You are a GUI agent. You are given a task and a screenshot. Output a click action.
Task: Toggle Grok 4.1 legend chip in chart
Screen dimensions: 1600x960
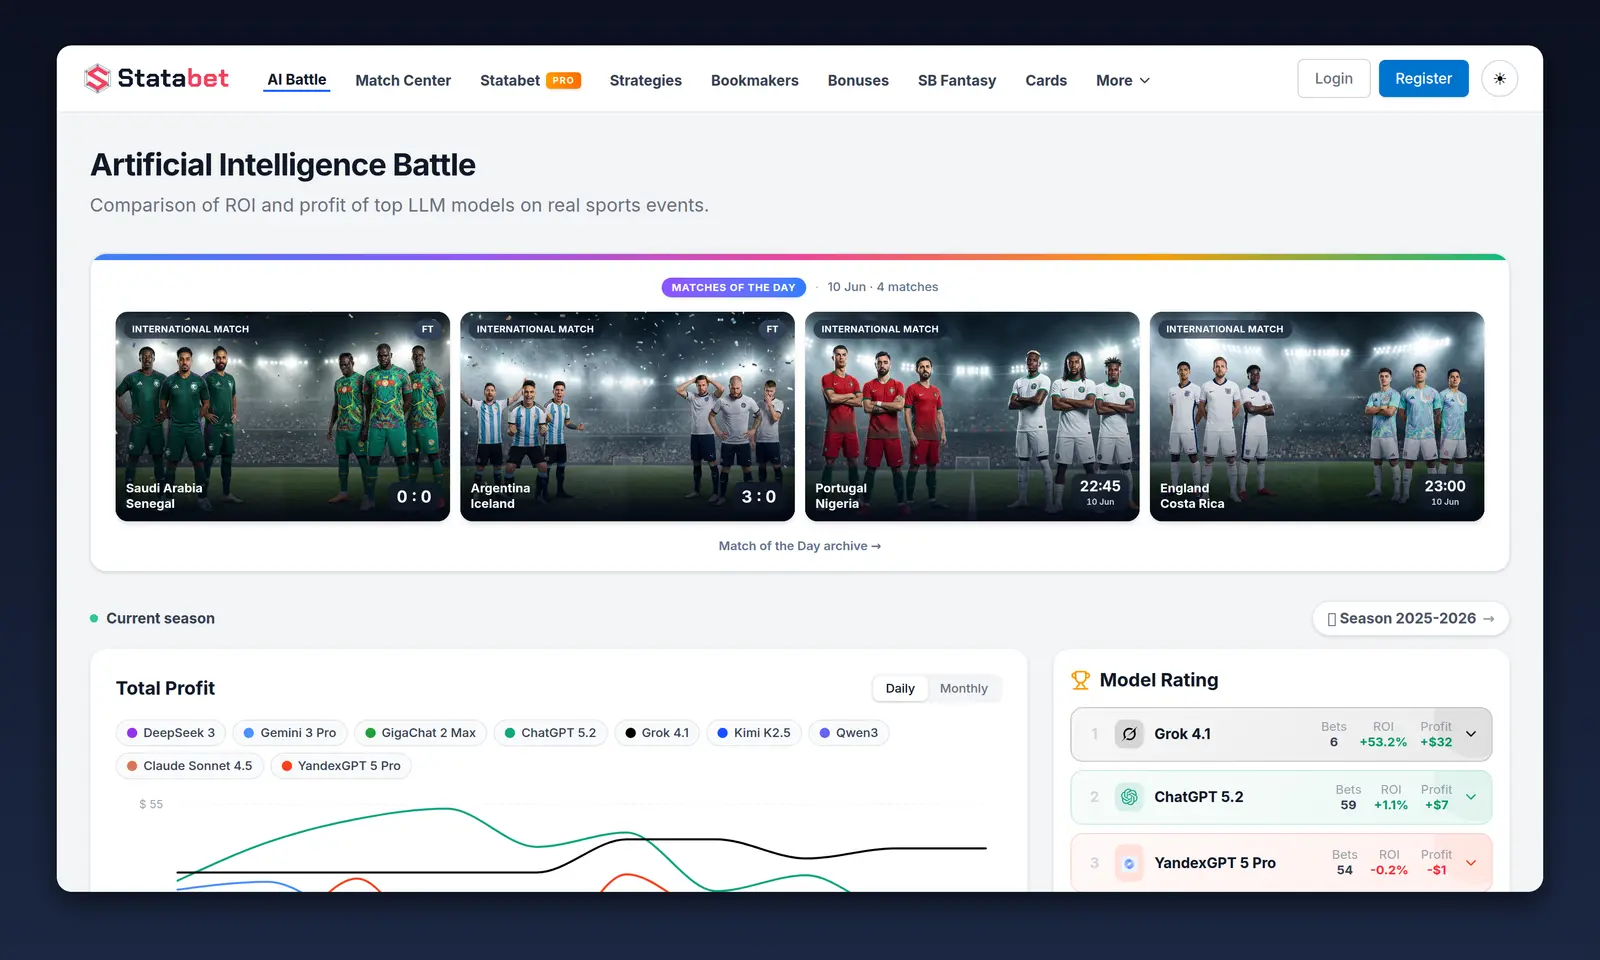tap(657, 733)
